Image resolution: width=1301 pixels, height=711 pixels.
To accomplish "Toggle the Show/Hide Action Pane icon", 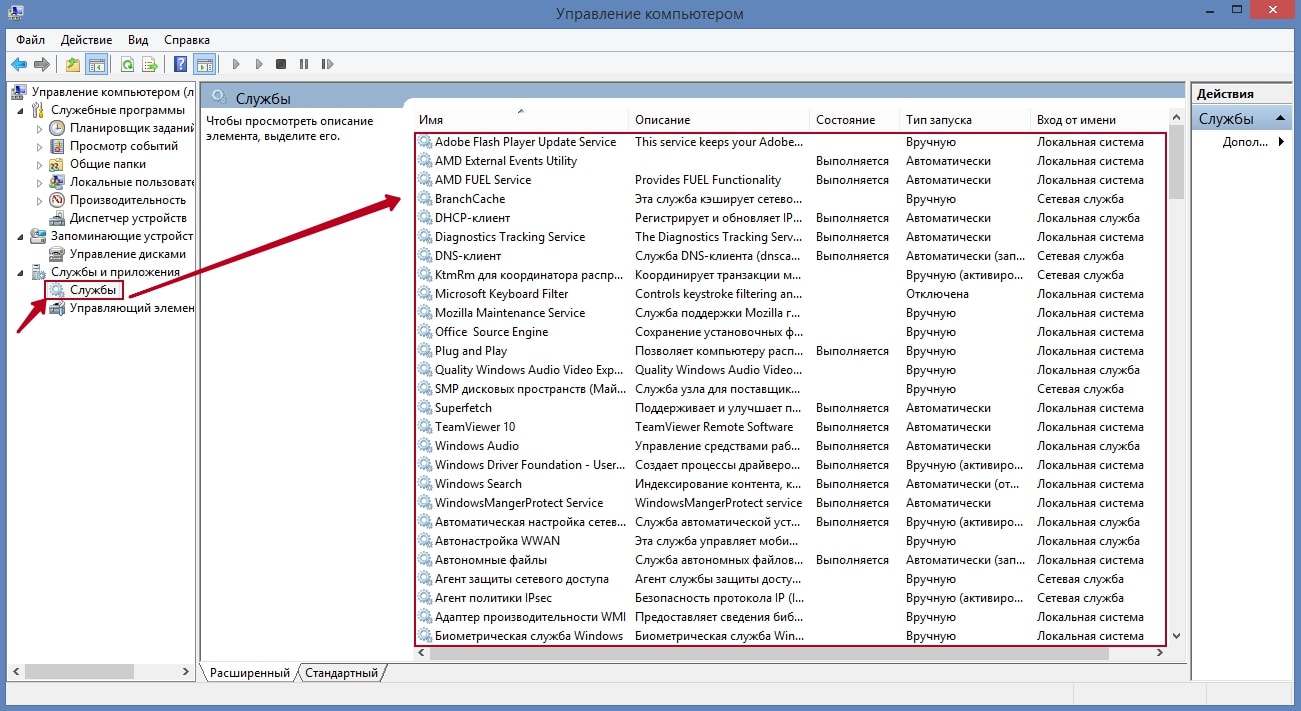I will tap(204, 65).
